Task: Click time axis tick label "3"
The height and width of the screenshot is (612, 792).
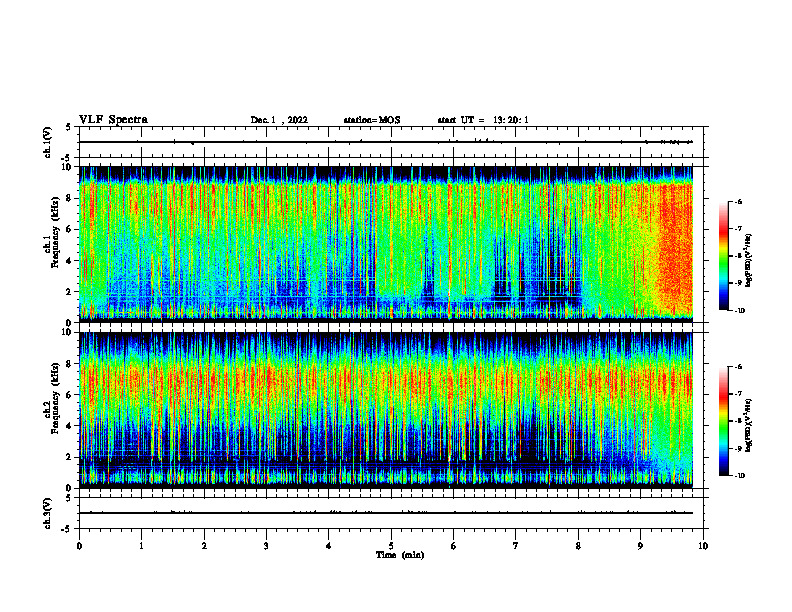Action: [266, 546]
